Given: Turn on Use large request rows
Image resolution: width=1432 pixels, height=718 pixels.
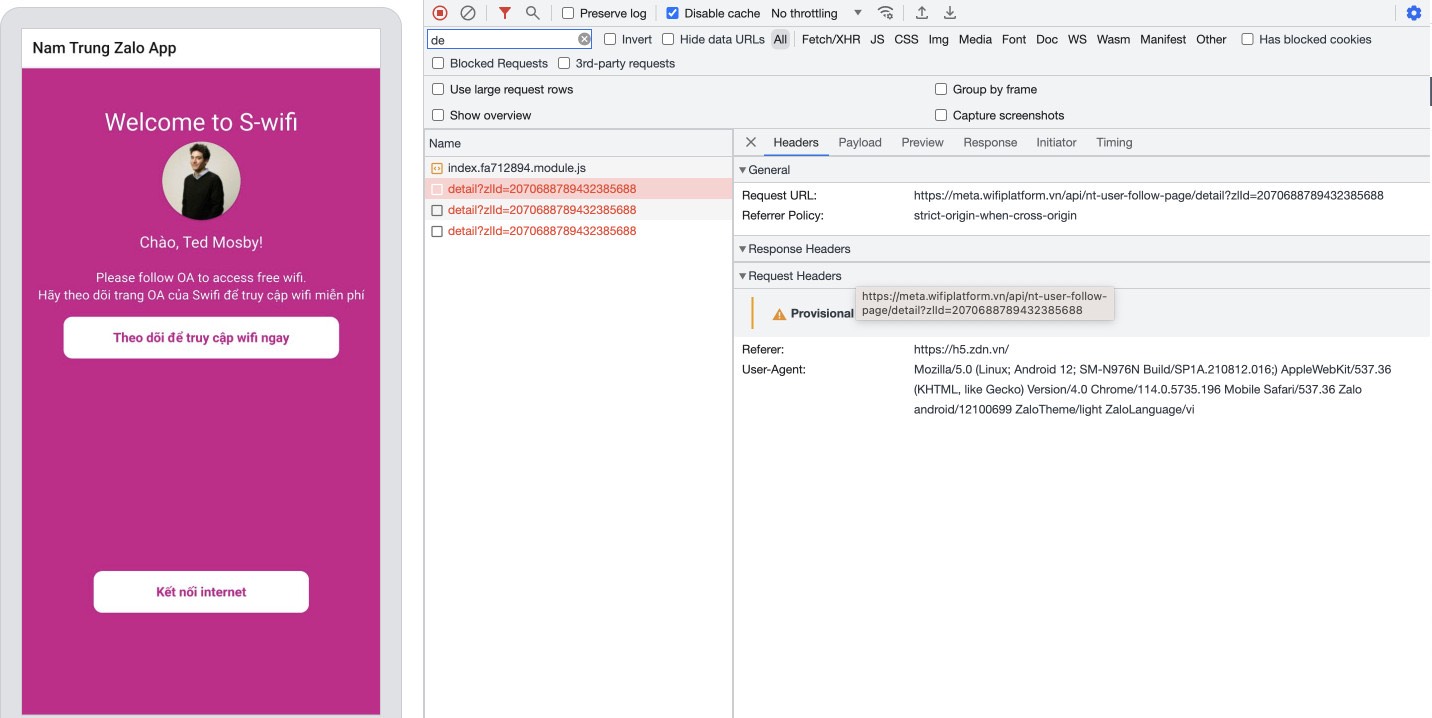Looking at the screenshot, I should [438, 89].
